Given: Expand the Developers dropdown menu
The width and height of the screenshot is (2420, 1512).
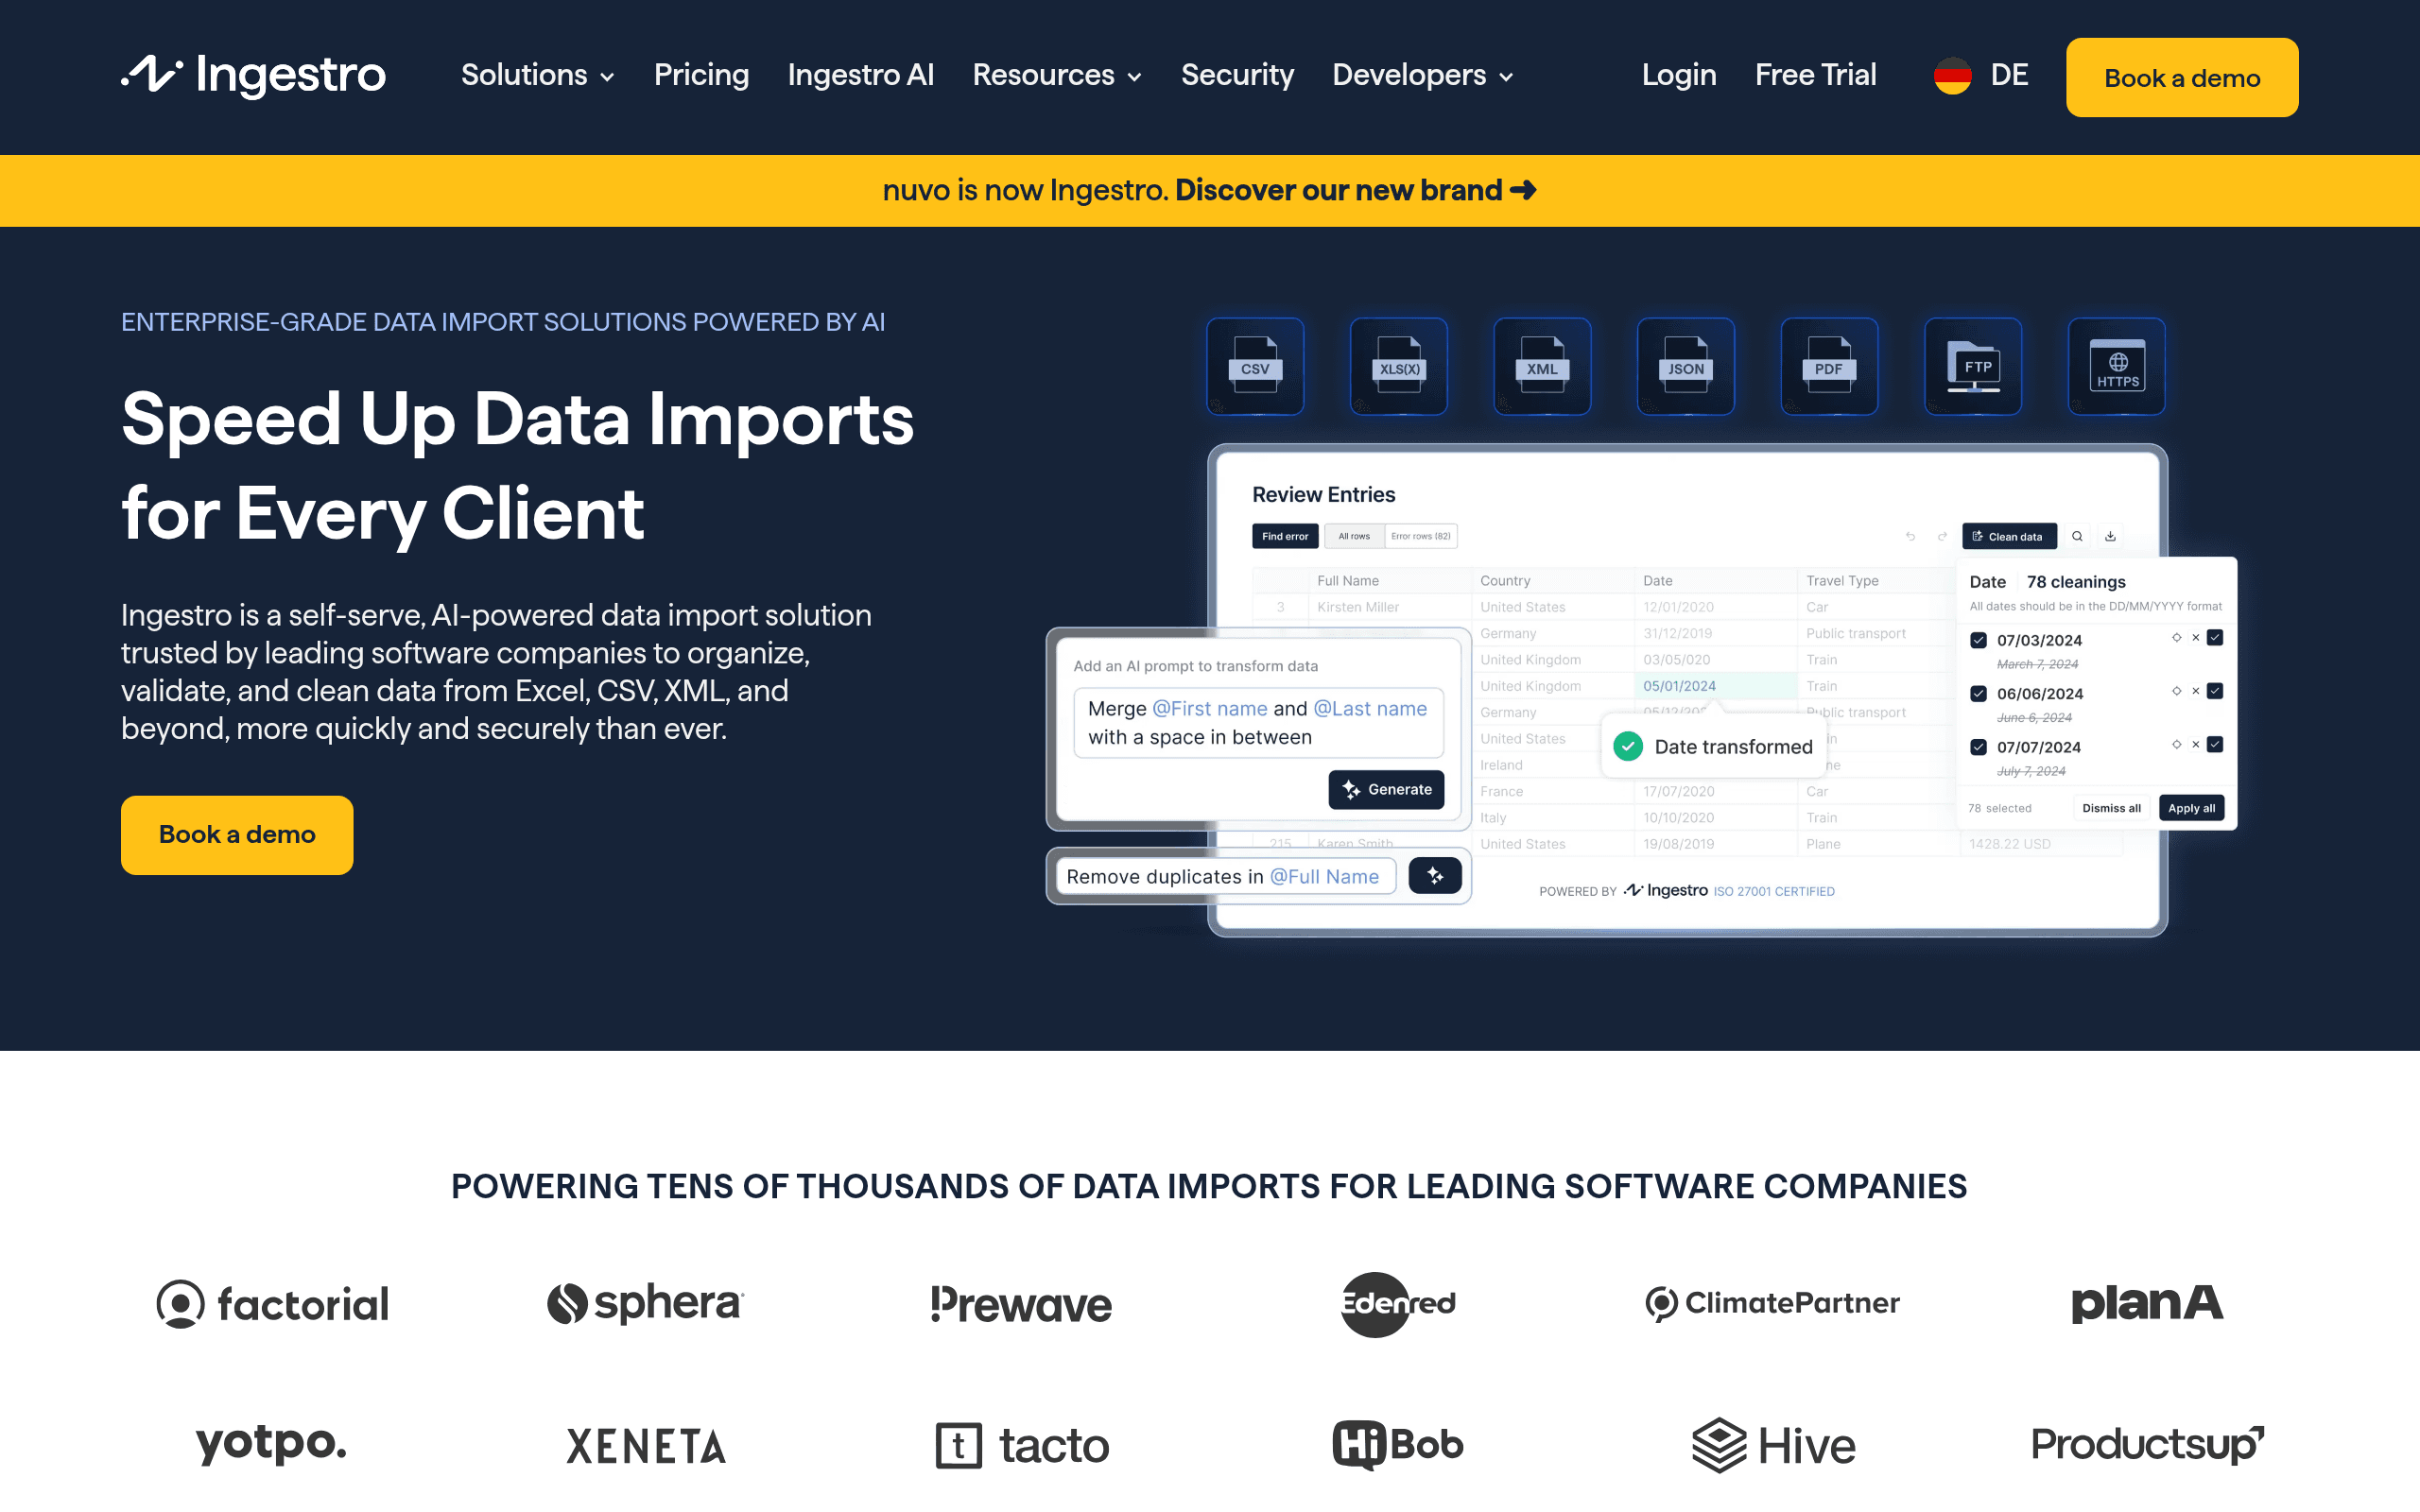Looking at the screenshot, I should click(1423, 75).
